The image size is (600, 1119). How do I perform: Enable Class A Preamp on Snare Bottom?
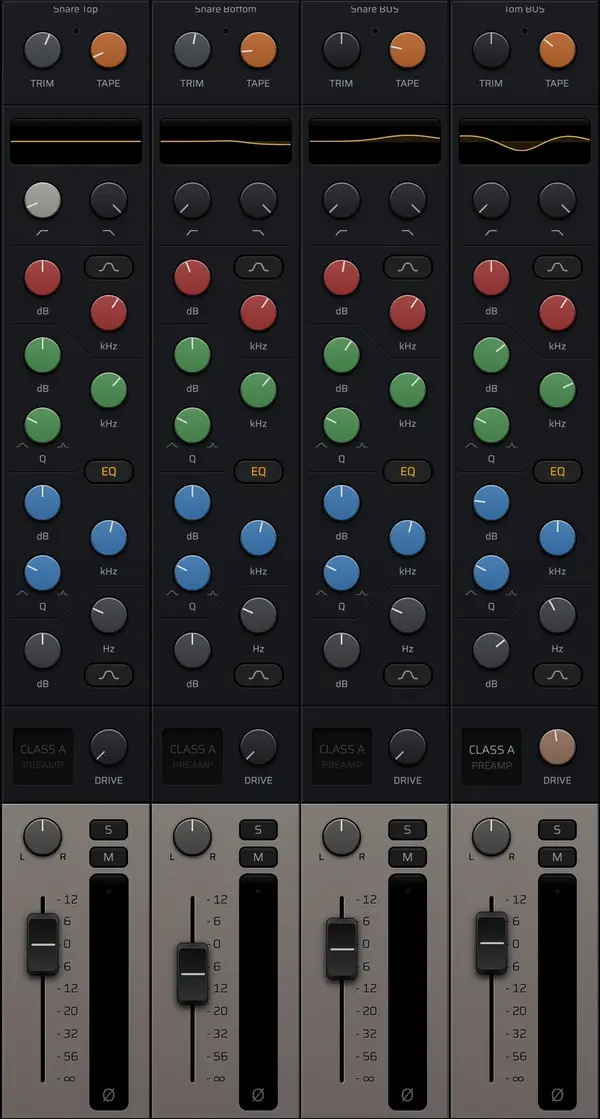193,756
